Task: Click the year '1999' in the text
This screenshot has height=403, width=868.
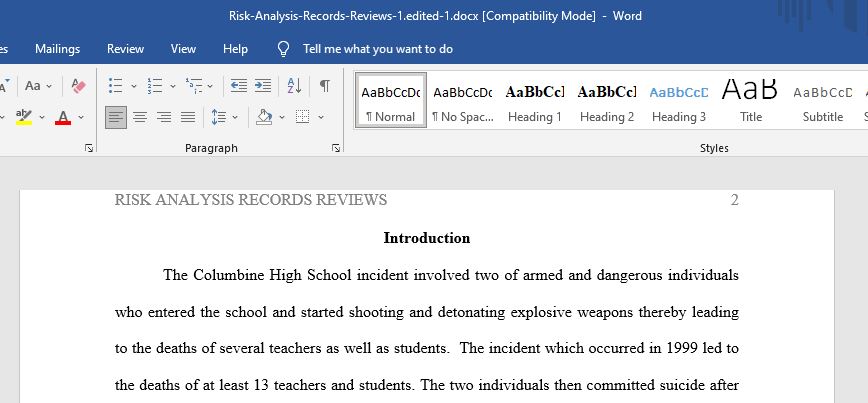Action: point(683,348)
